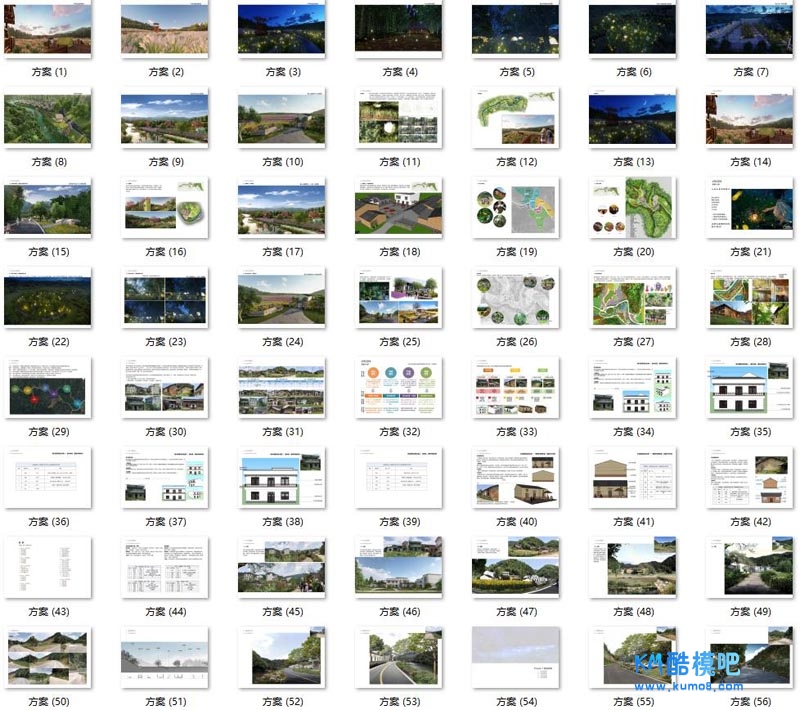Open the 方案 (27) site plan thumbnail
Image resolution: width=800 pixels, height=710 pixels.
point(632,297)
